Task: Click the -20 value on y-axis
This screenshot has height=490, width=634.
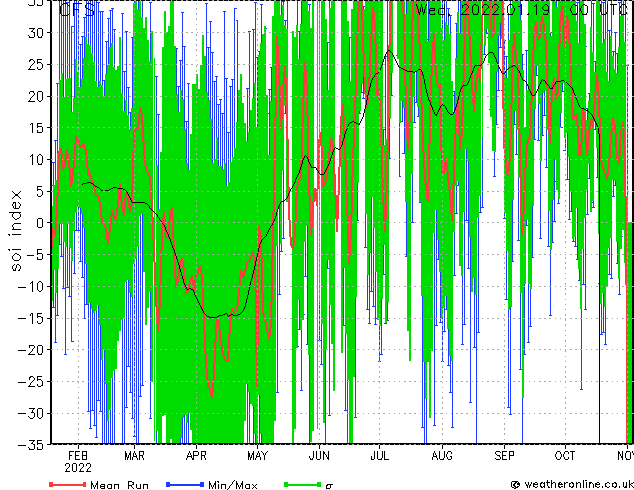Action: (31, 350)
